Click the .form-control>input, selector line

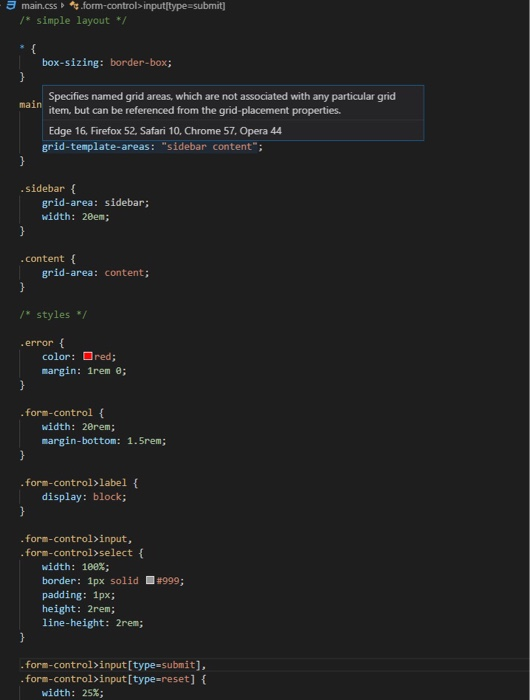pos(76,539)
